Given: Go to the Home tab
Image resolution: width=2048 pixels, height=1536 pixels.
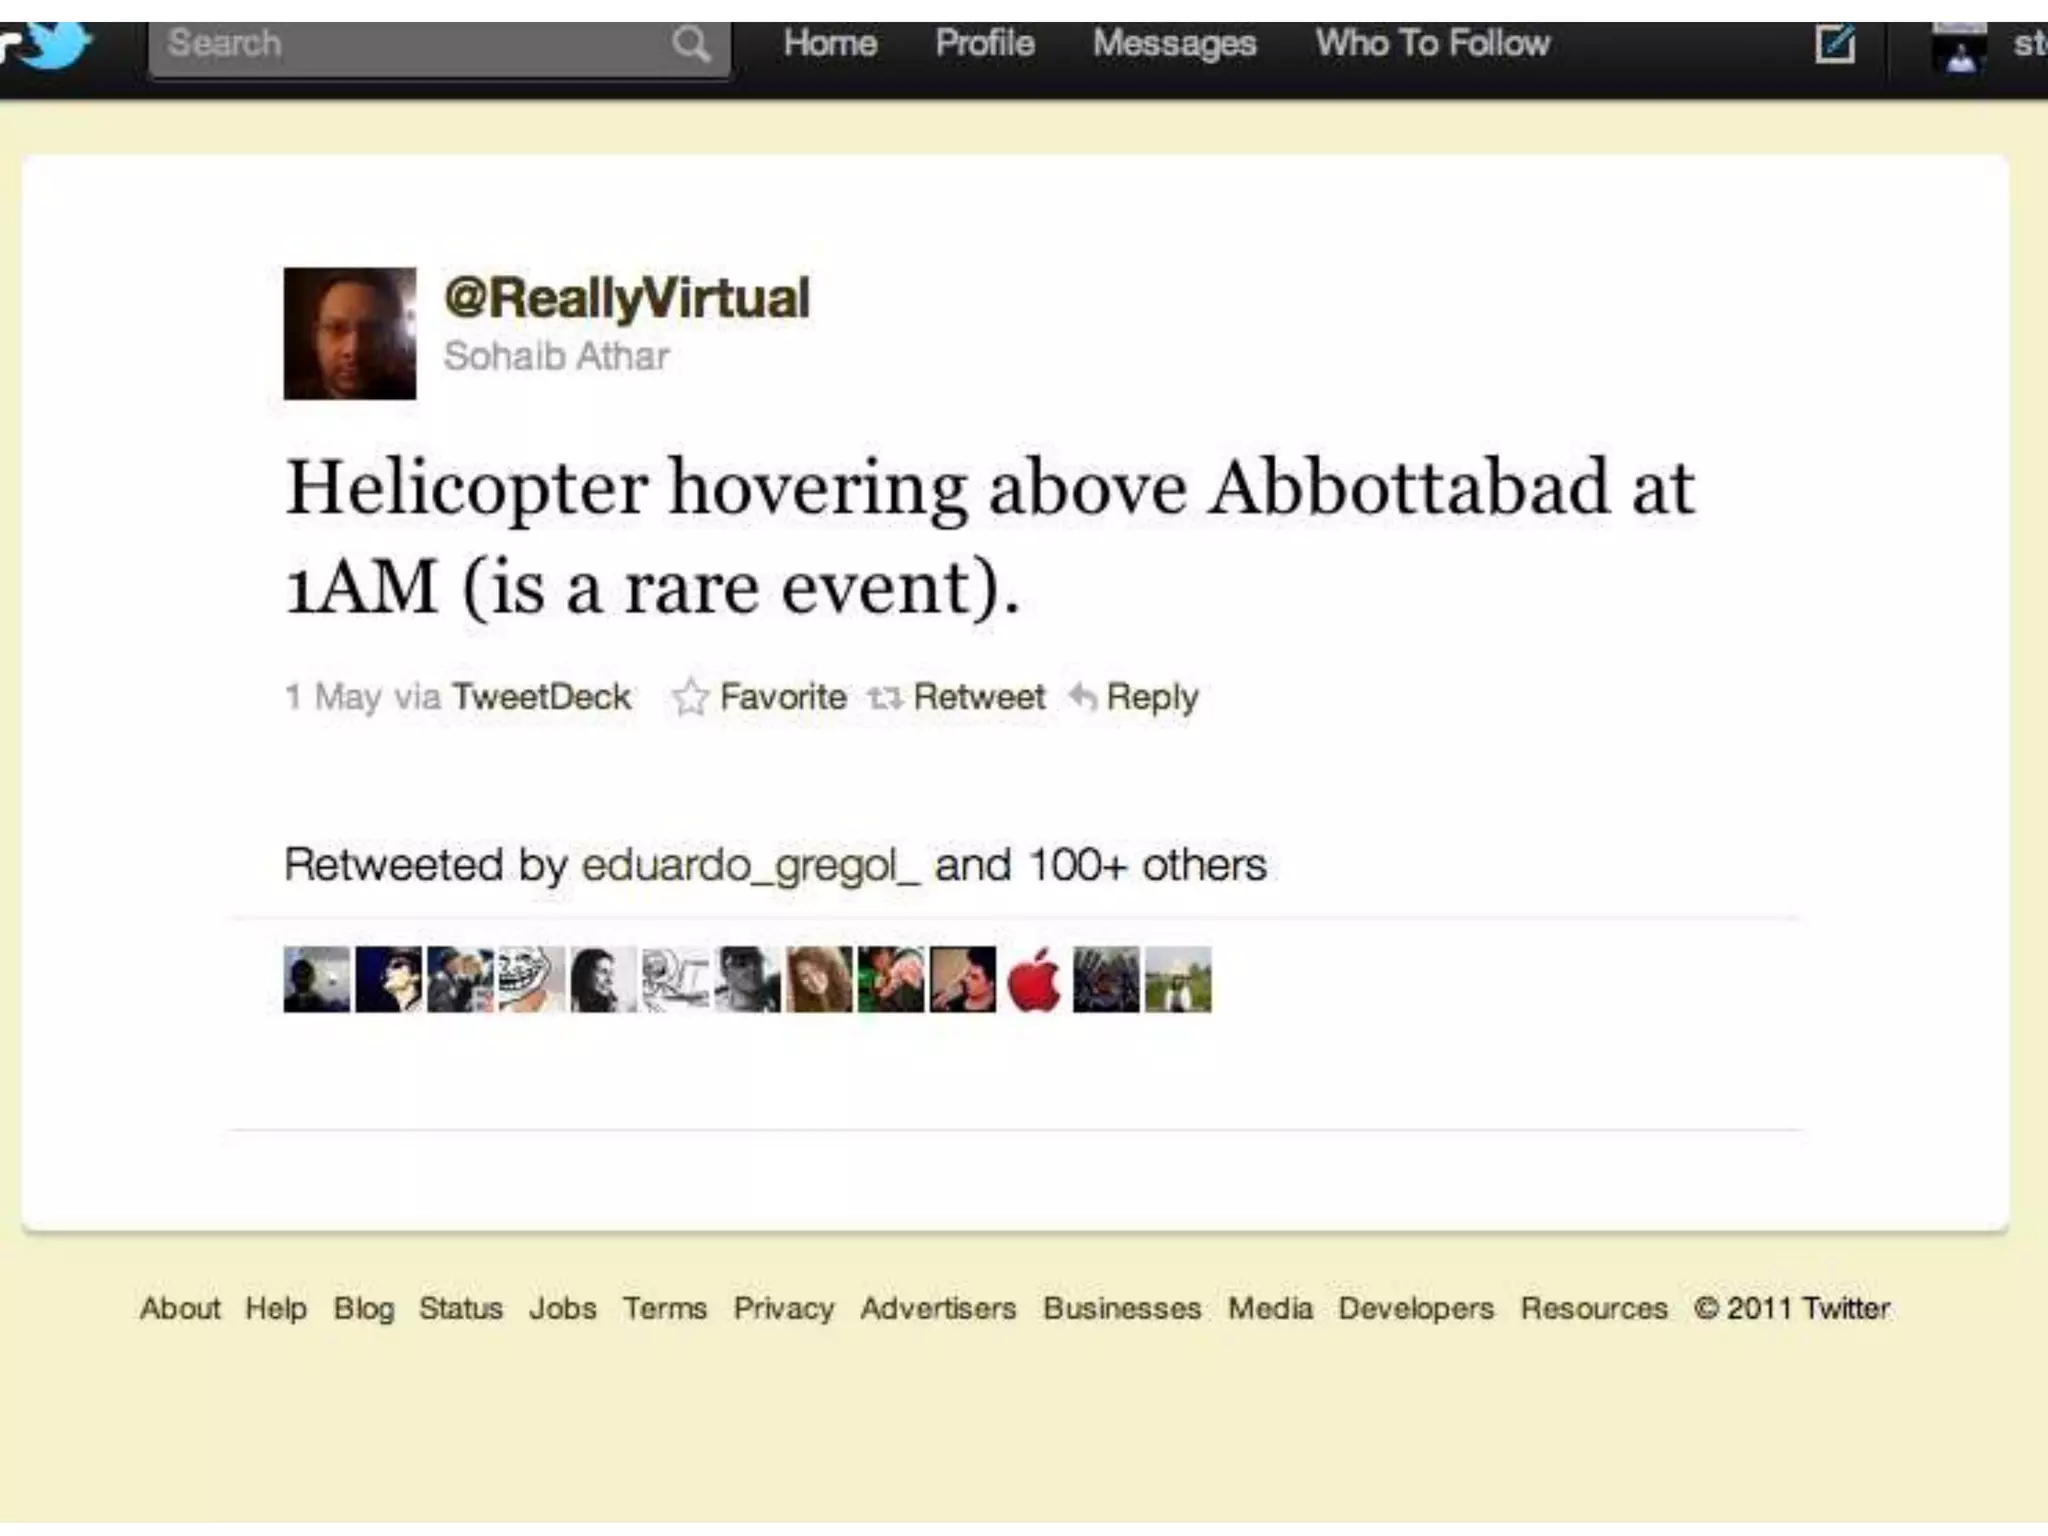Looking at the screenshot, I should coord(830,43).
